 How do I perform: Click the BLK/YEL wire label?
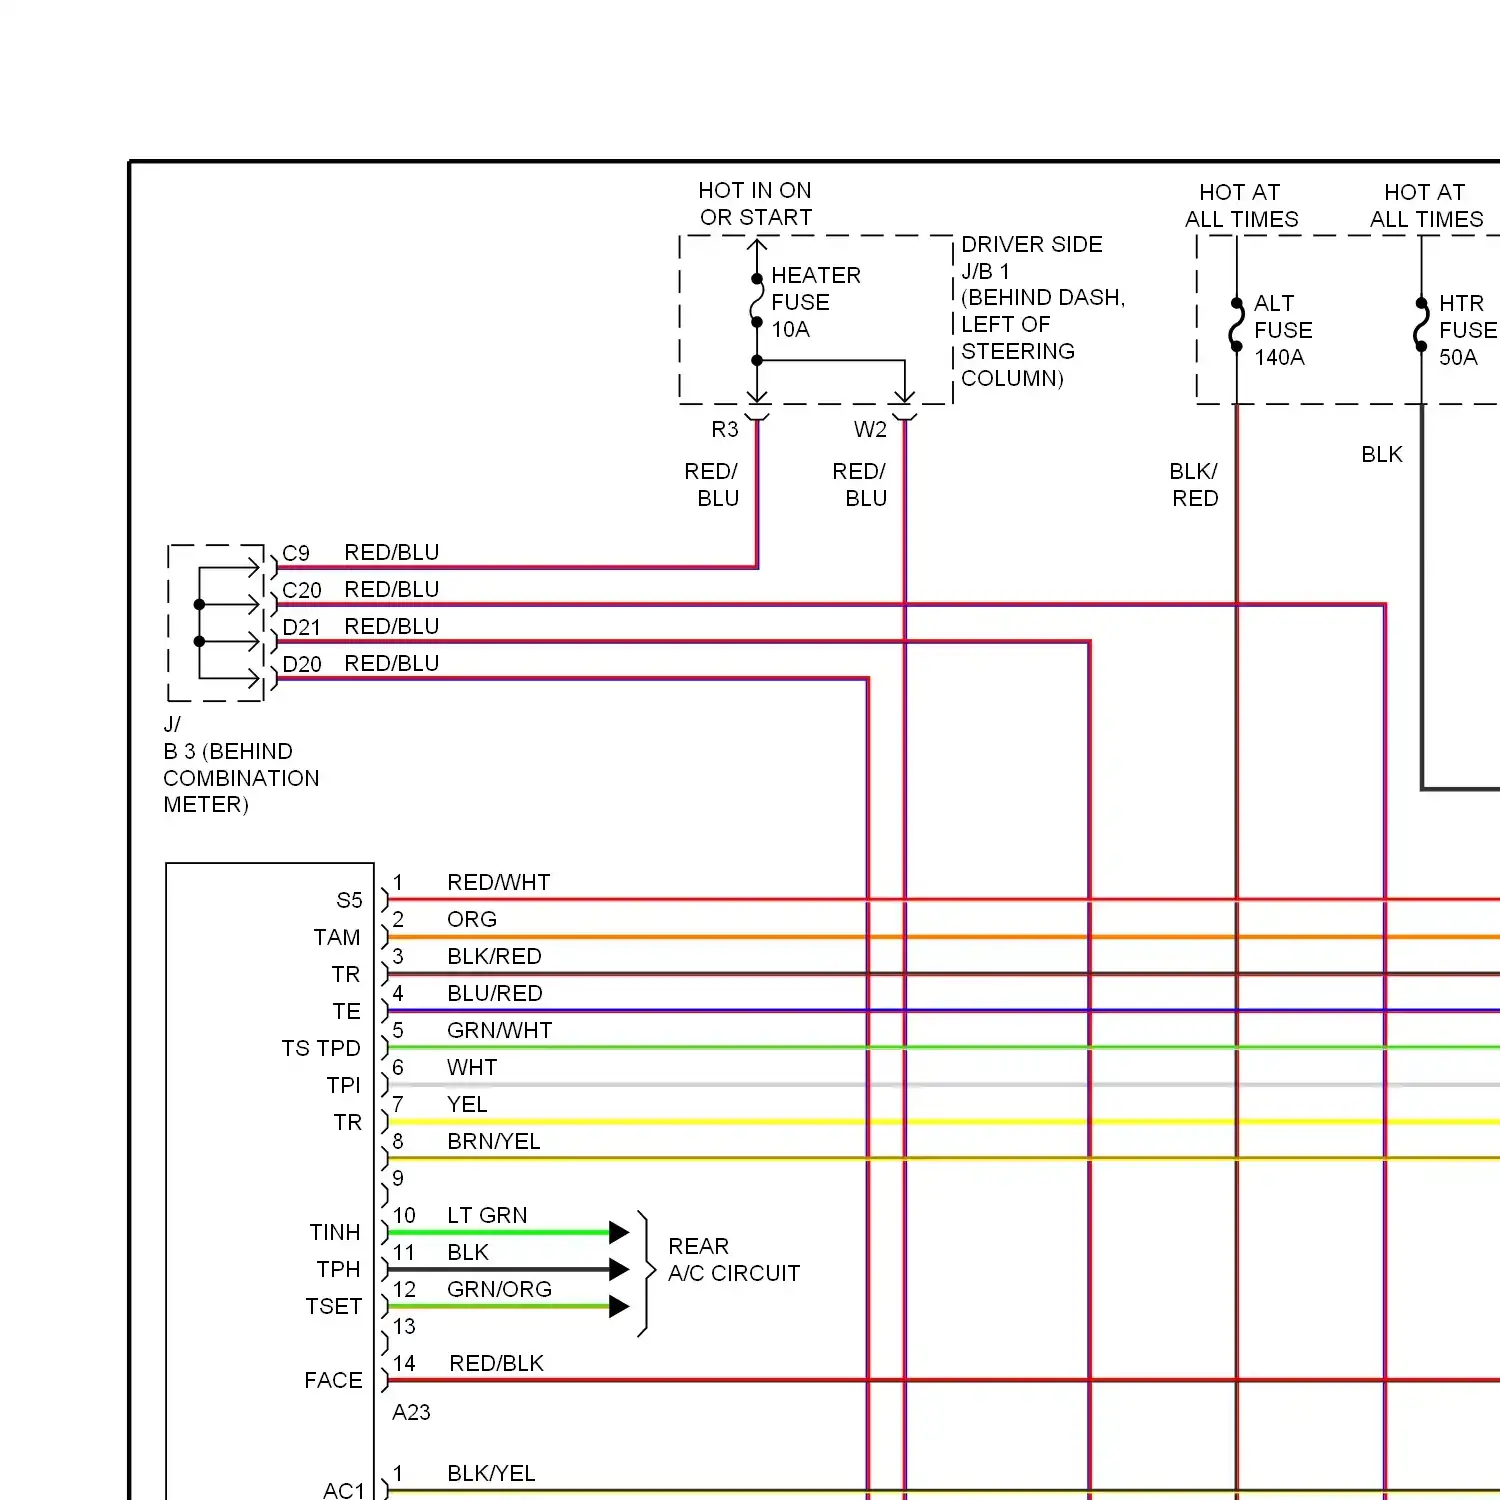click(x=491, y=1473)
